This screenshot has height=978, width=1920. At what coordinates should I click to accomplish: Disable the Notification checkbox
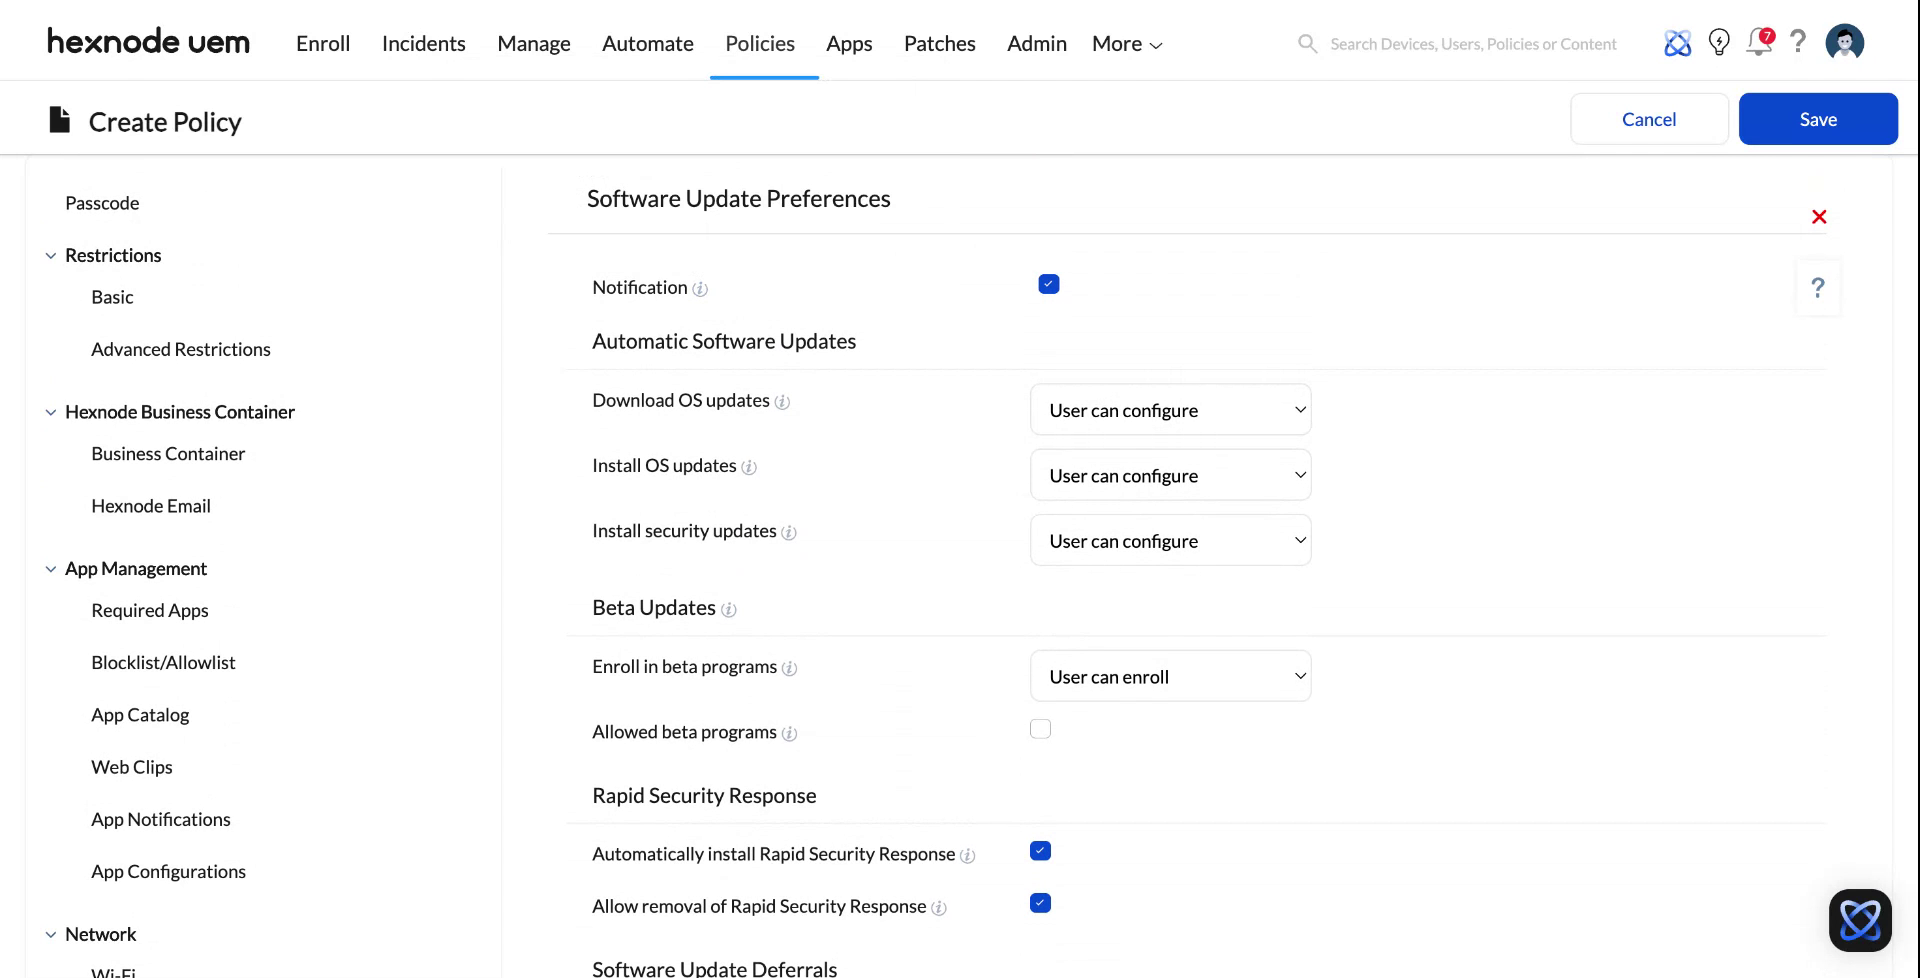pos(1048,285)
